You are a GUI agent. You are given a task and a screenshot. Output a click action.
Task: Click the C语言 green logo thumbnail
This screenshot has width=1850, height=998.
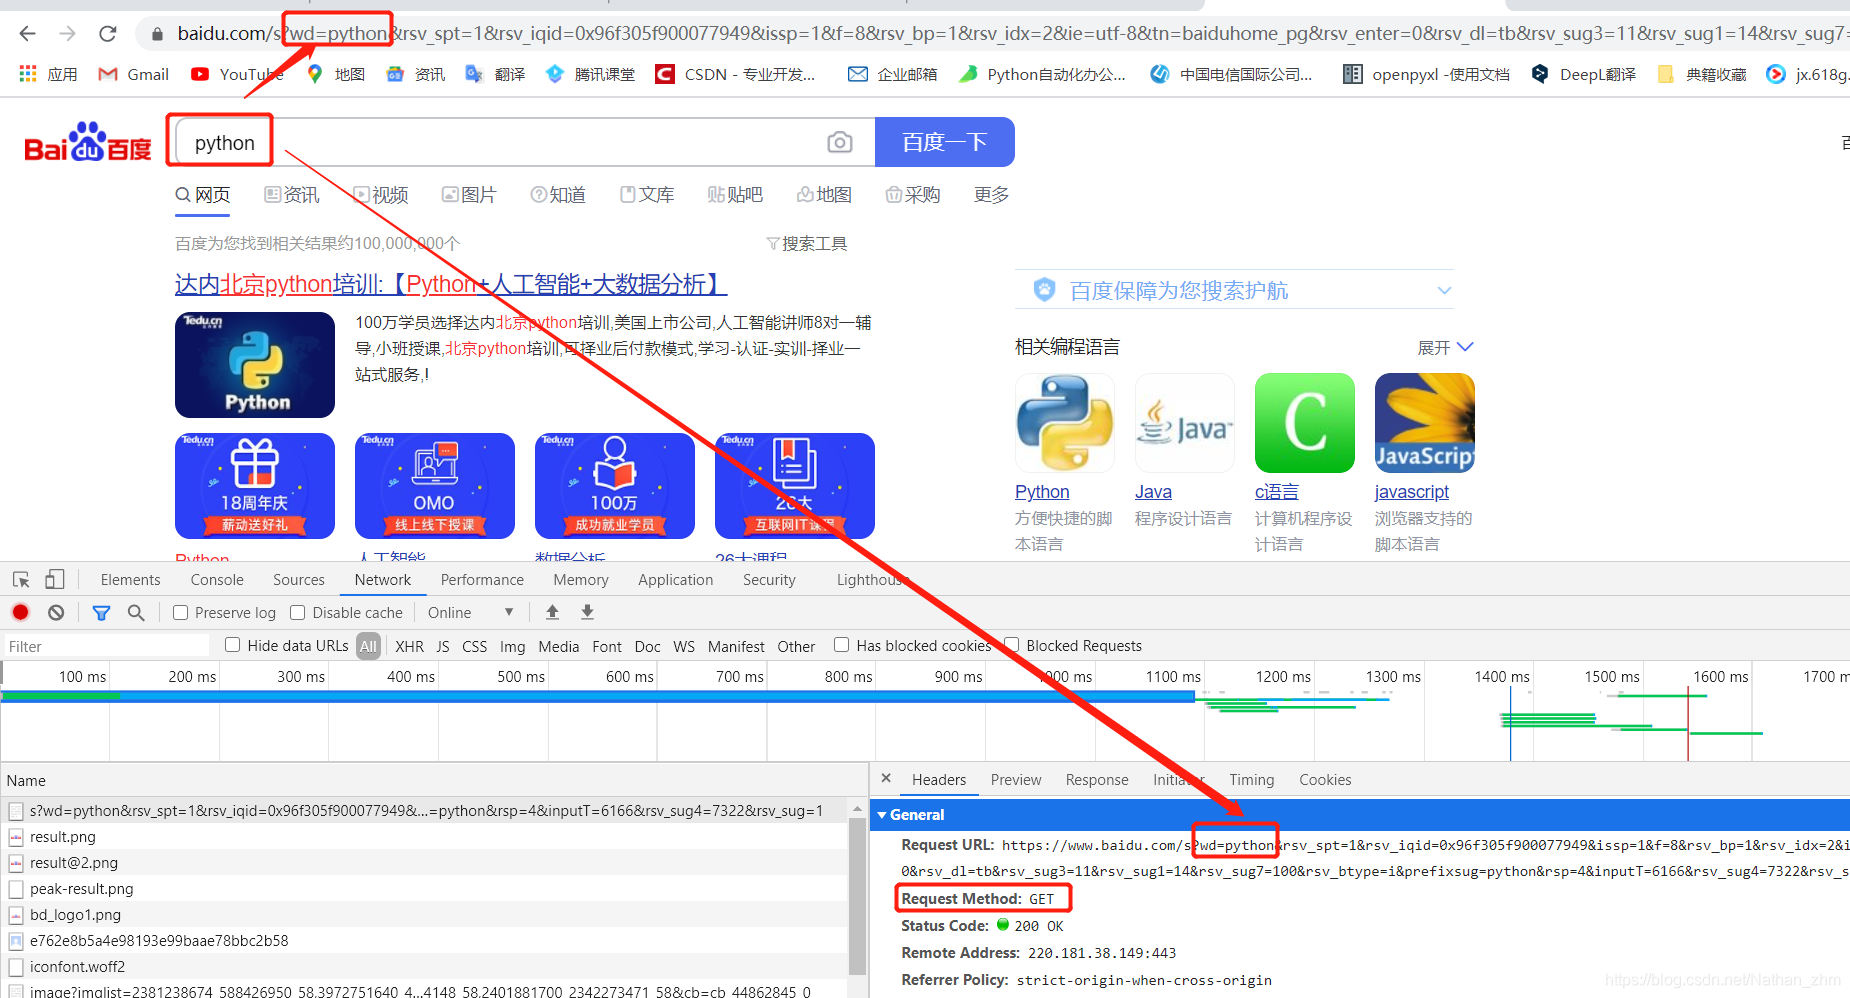coord(1305,423)
